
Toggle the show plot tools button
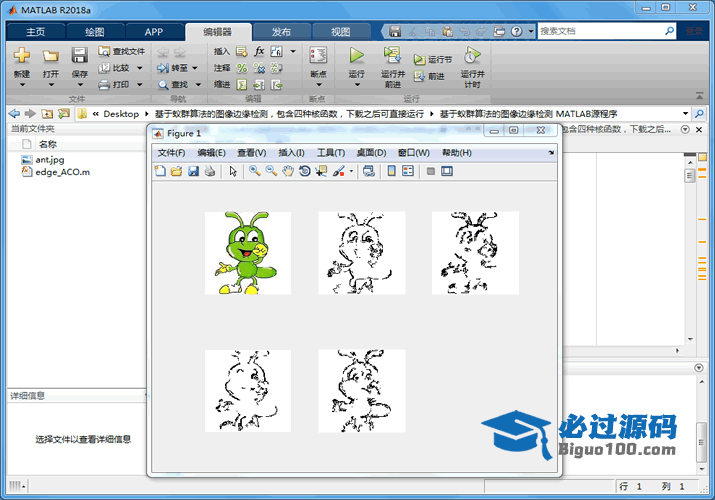(447, 171)
